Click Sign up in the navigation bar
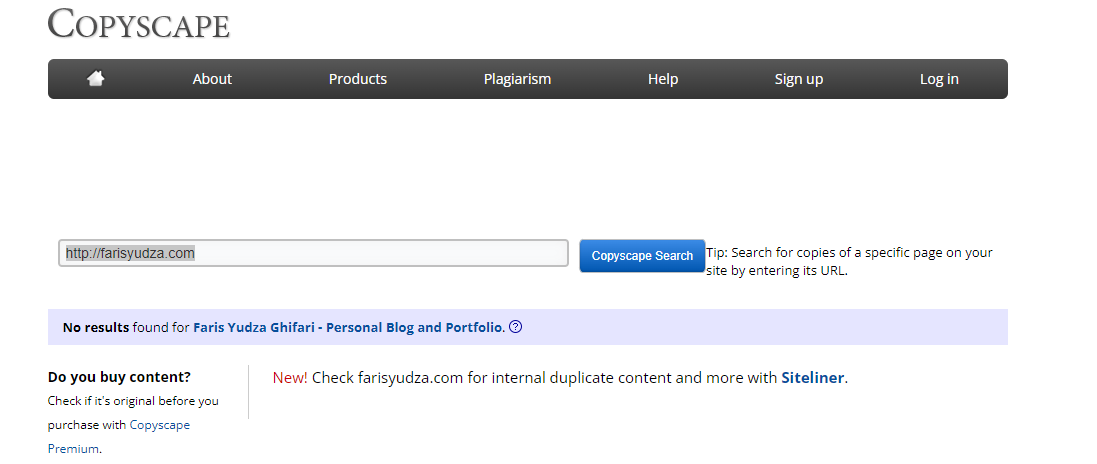The height and width of the screenshot is (464, 1097). click(798, 79)
